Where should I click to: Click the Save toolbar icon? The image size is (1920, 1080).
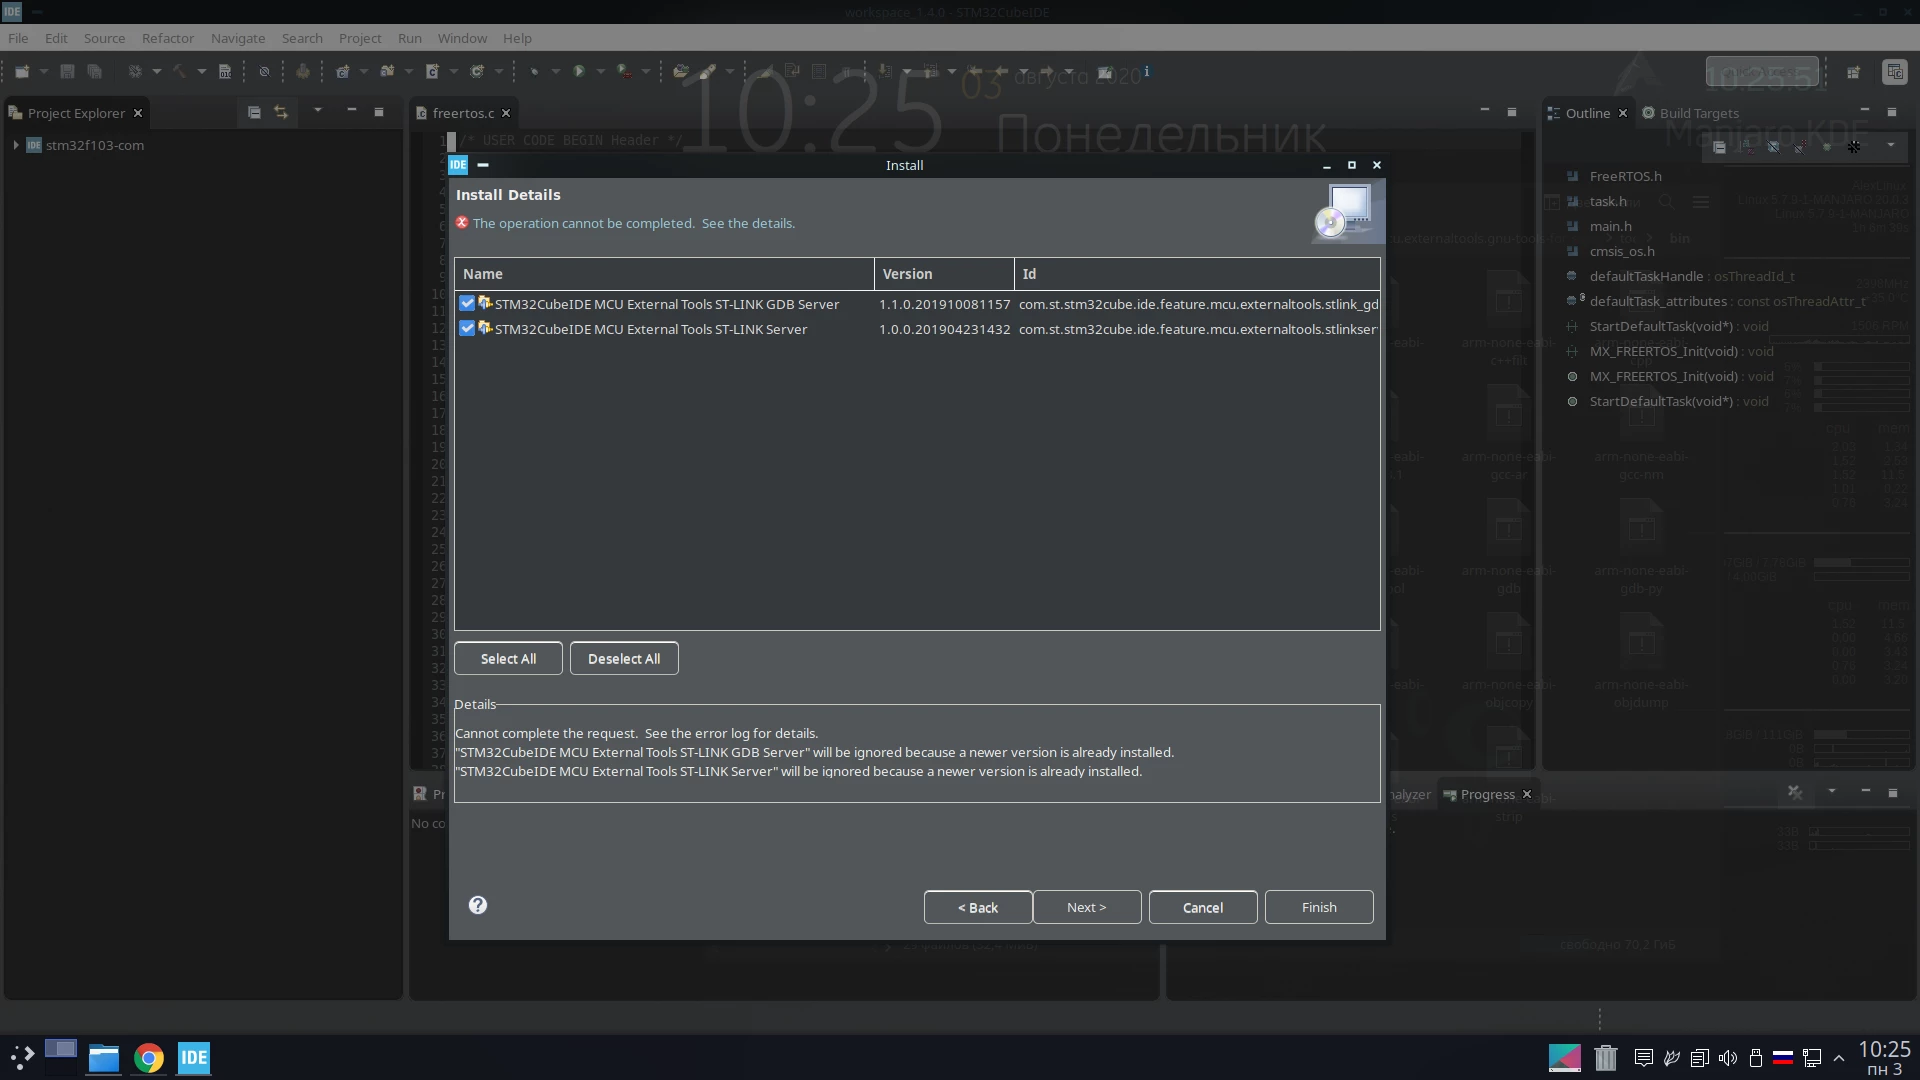68,72
